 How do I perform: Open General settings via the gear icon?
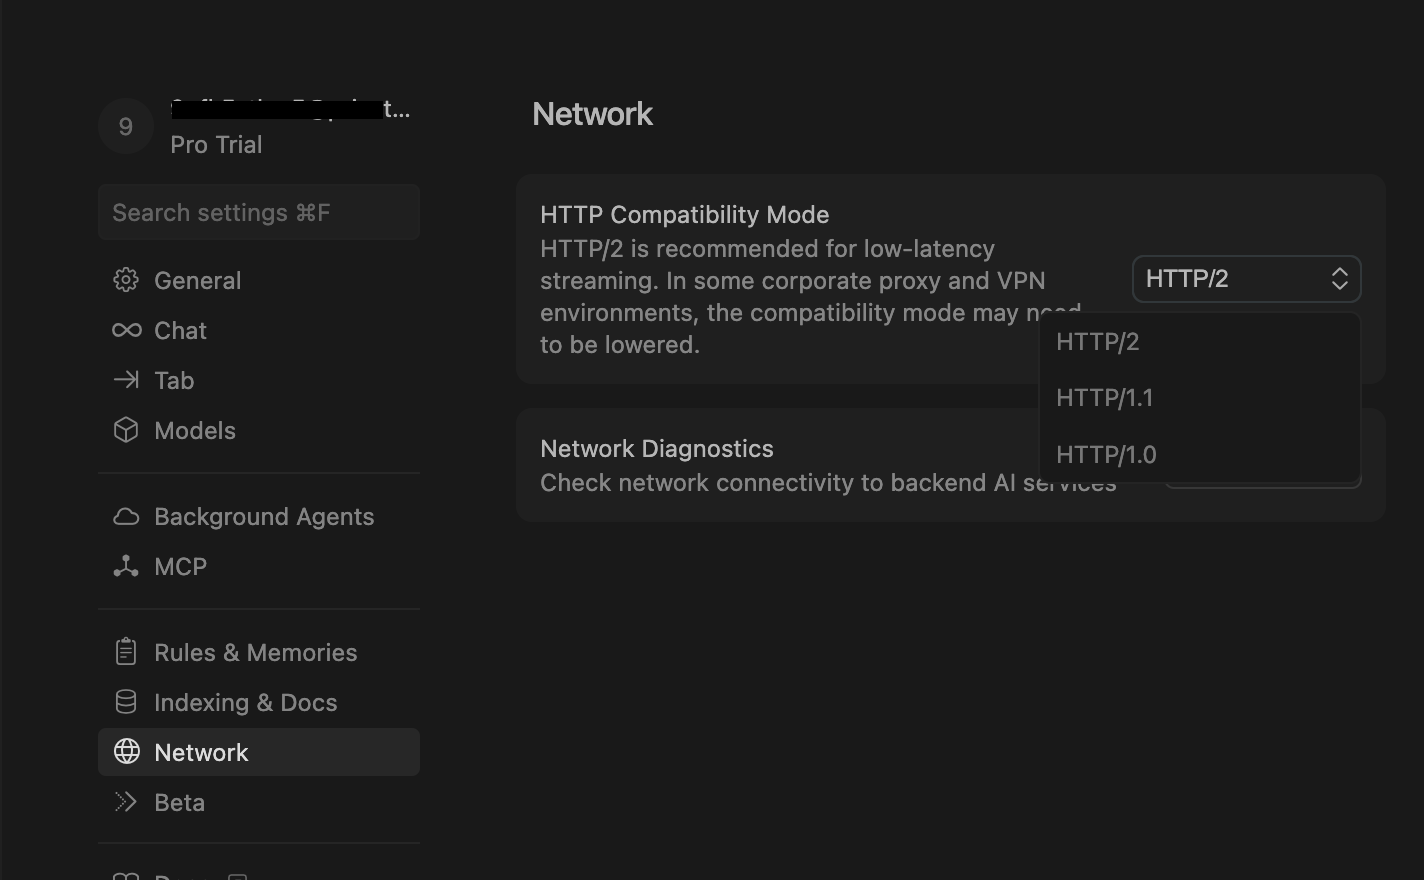[x=126, y=280]
